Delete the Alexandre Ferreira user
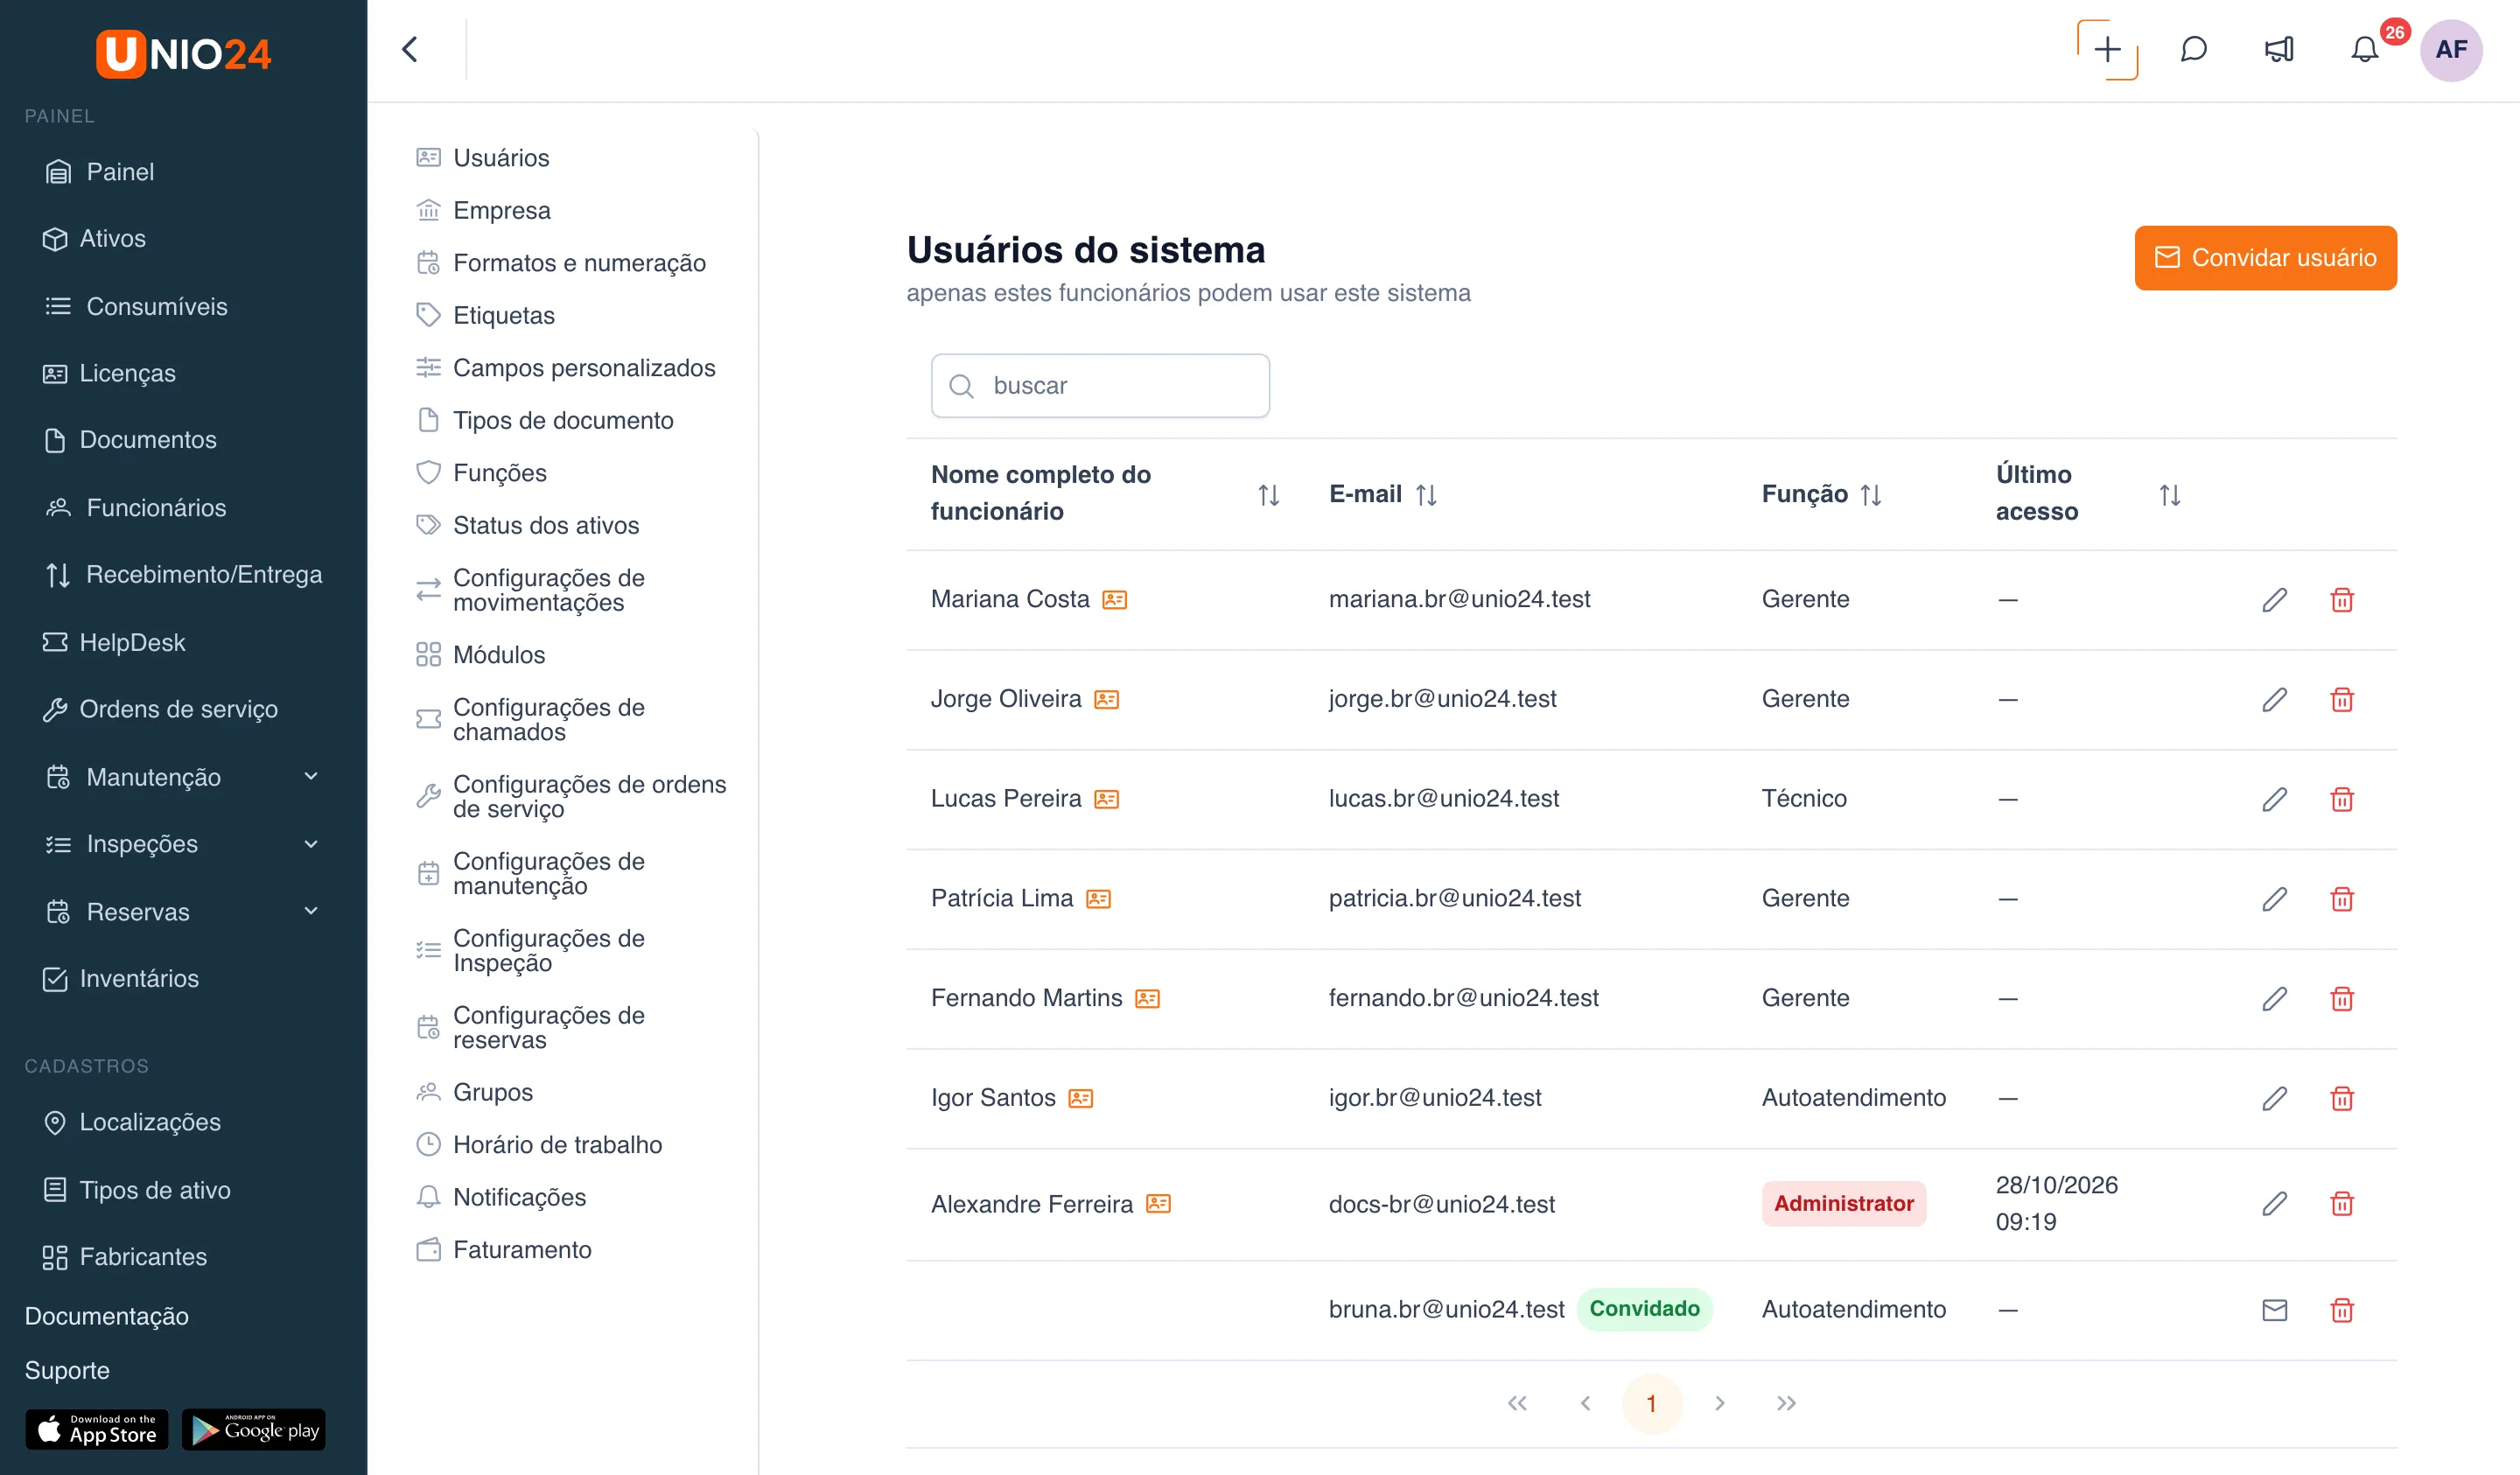This screenshot has height=1475, width=2520. pyautogui.click(x=2342, y=1203)
